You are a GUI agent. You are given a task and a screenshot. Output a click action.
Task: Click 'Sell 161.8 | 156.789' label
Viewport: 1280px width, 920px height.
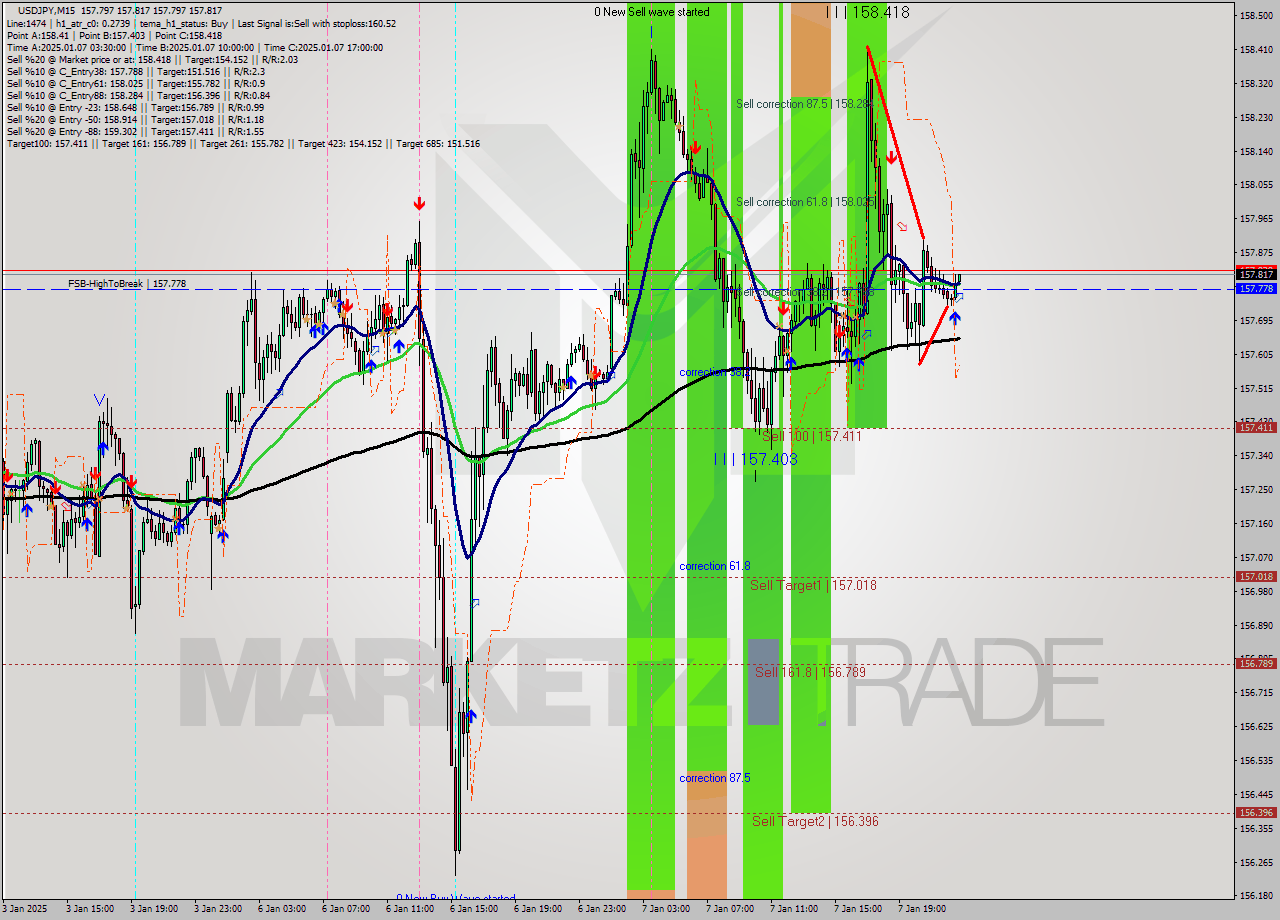[x=810, y=672]
